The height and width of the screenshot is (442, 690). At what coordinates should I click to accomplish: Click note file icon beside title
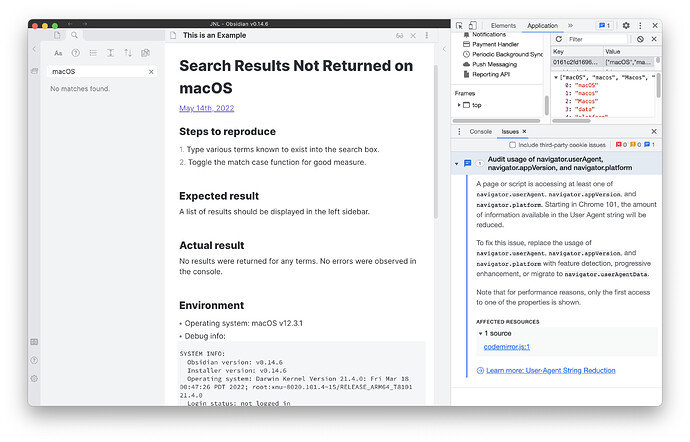point(173,36)
